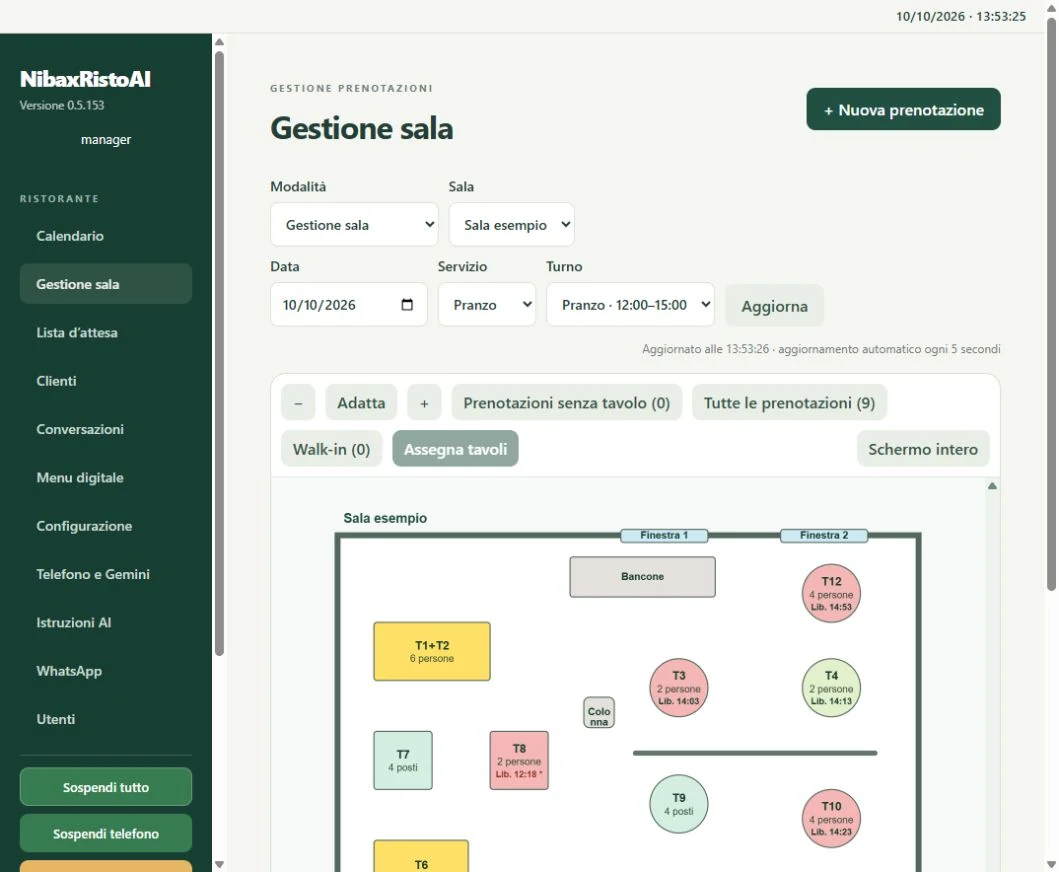The image size is (1059, 872).
Task: Open the WhatsApp section
Action: coord(105,671)
